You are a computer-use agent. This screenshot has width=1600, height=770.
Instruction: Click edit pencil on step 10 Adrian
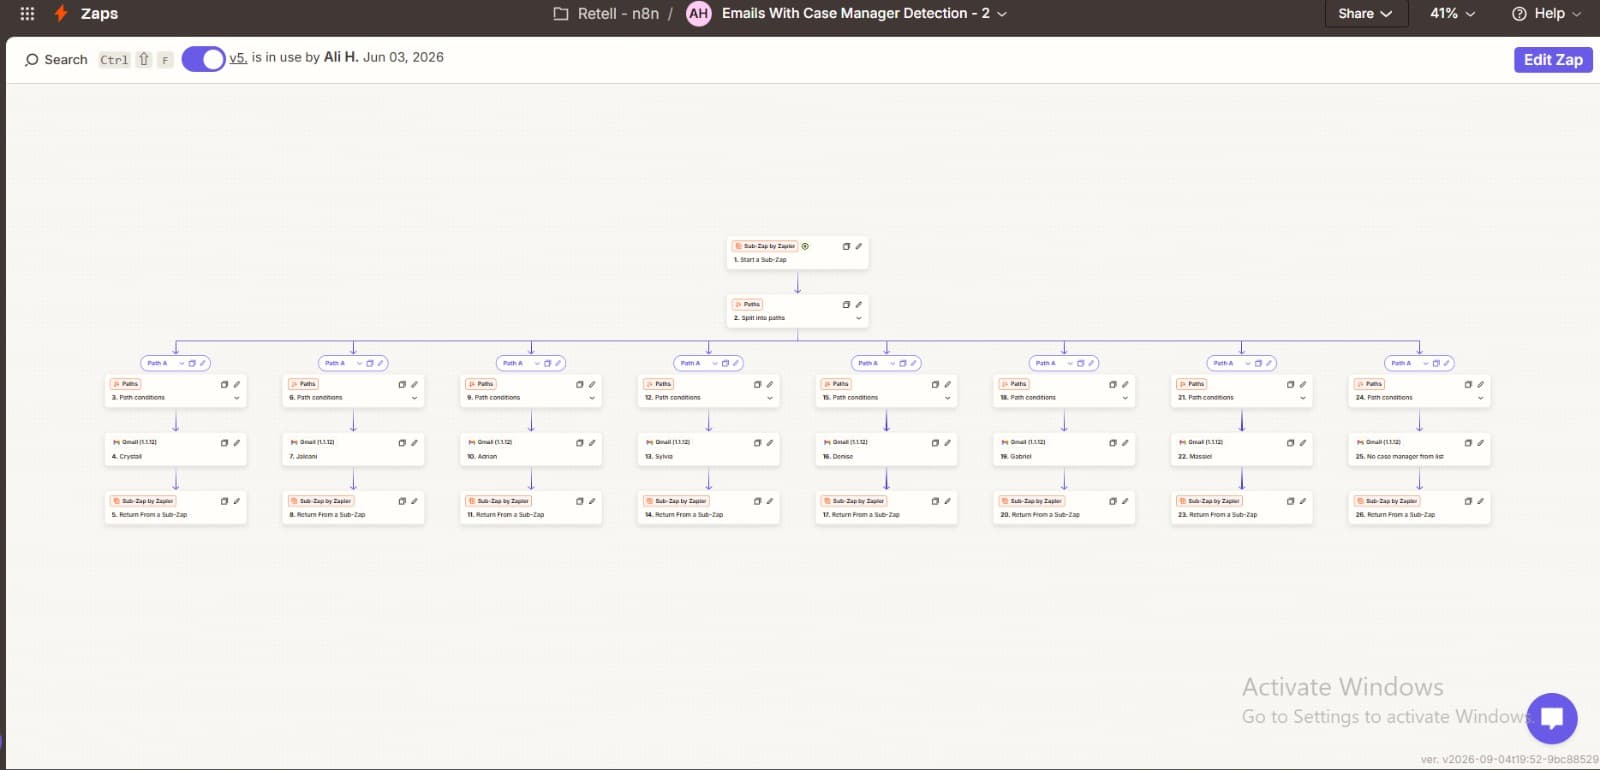pos(592,442)
